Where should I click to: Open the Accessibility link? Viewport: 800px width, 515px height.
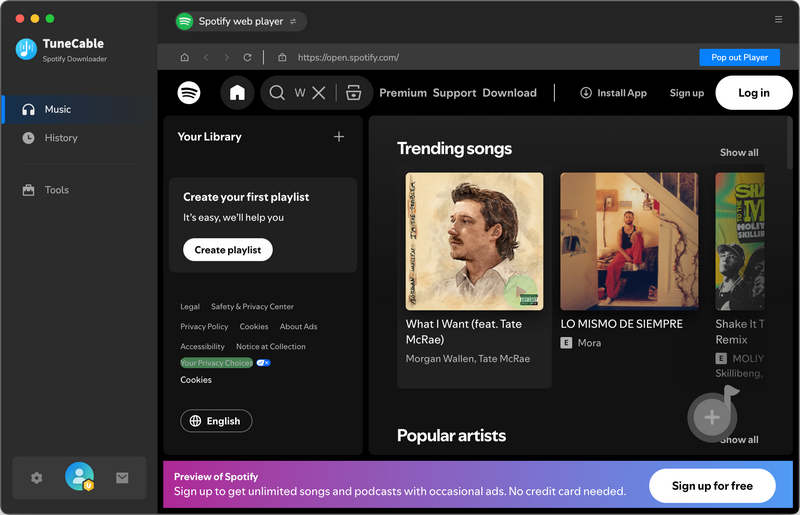[202, 347]
